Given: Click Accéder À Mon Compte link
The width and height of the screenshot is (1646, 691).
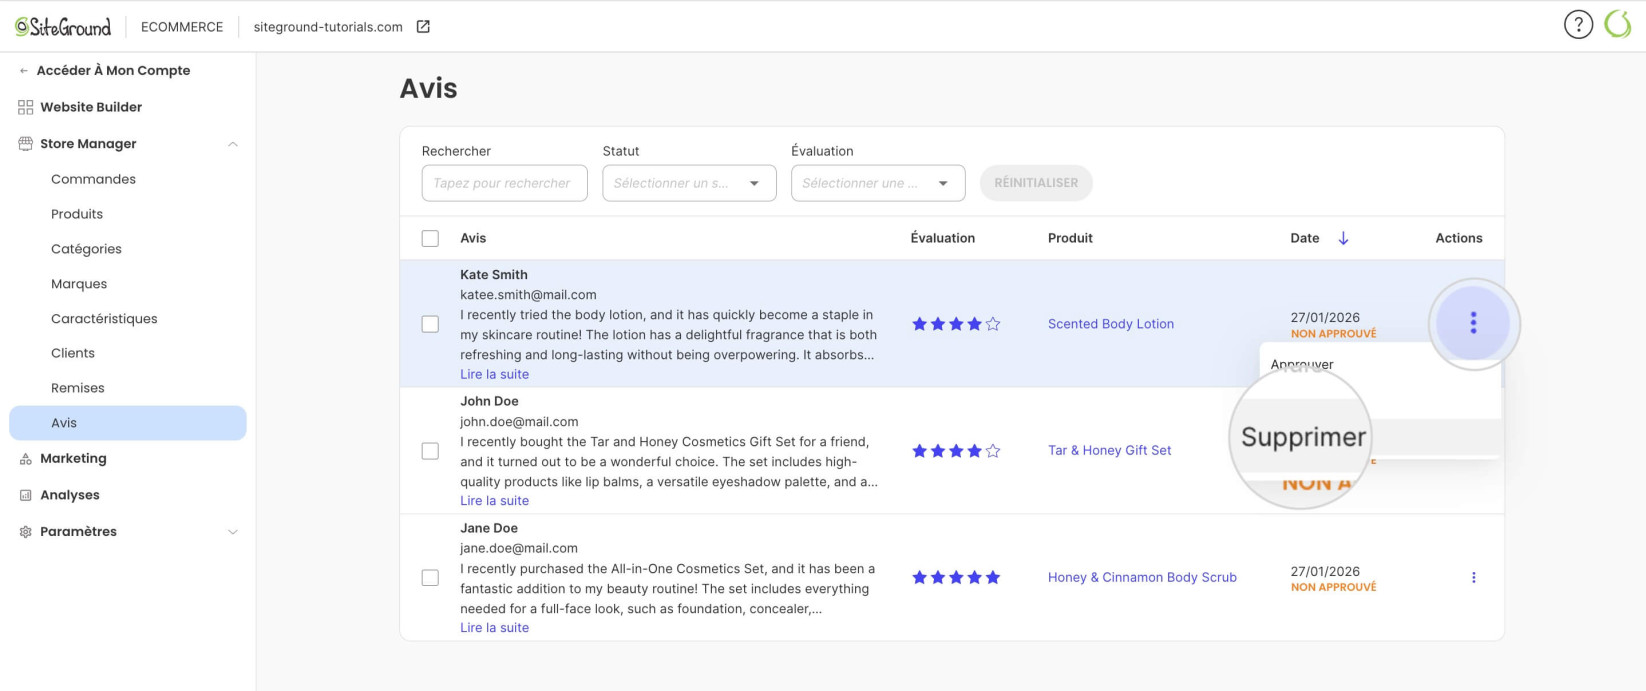Looking at the screenshot, I should pyautogui.click(x=113, y=71).
